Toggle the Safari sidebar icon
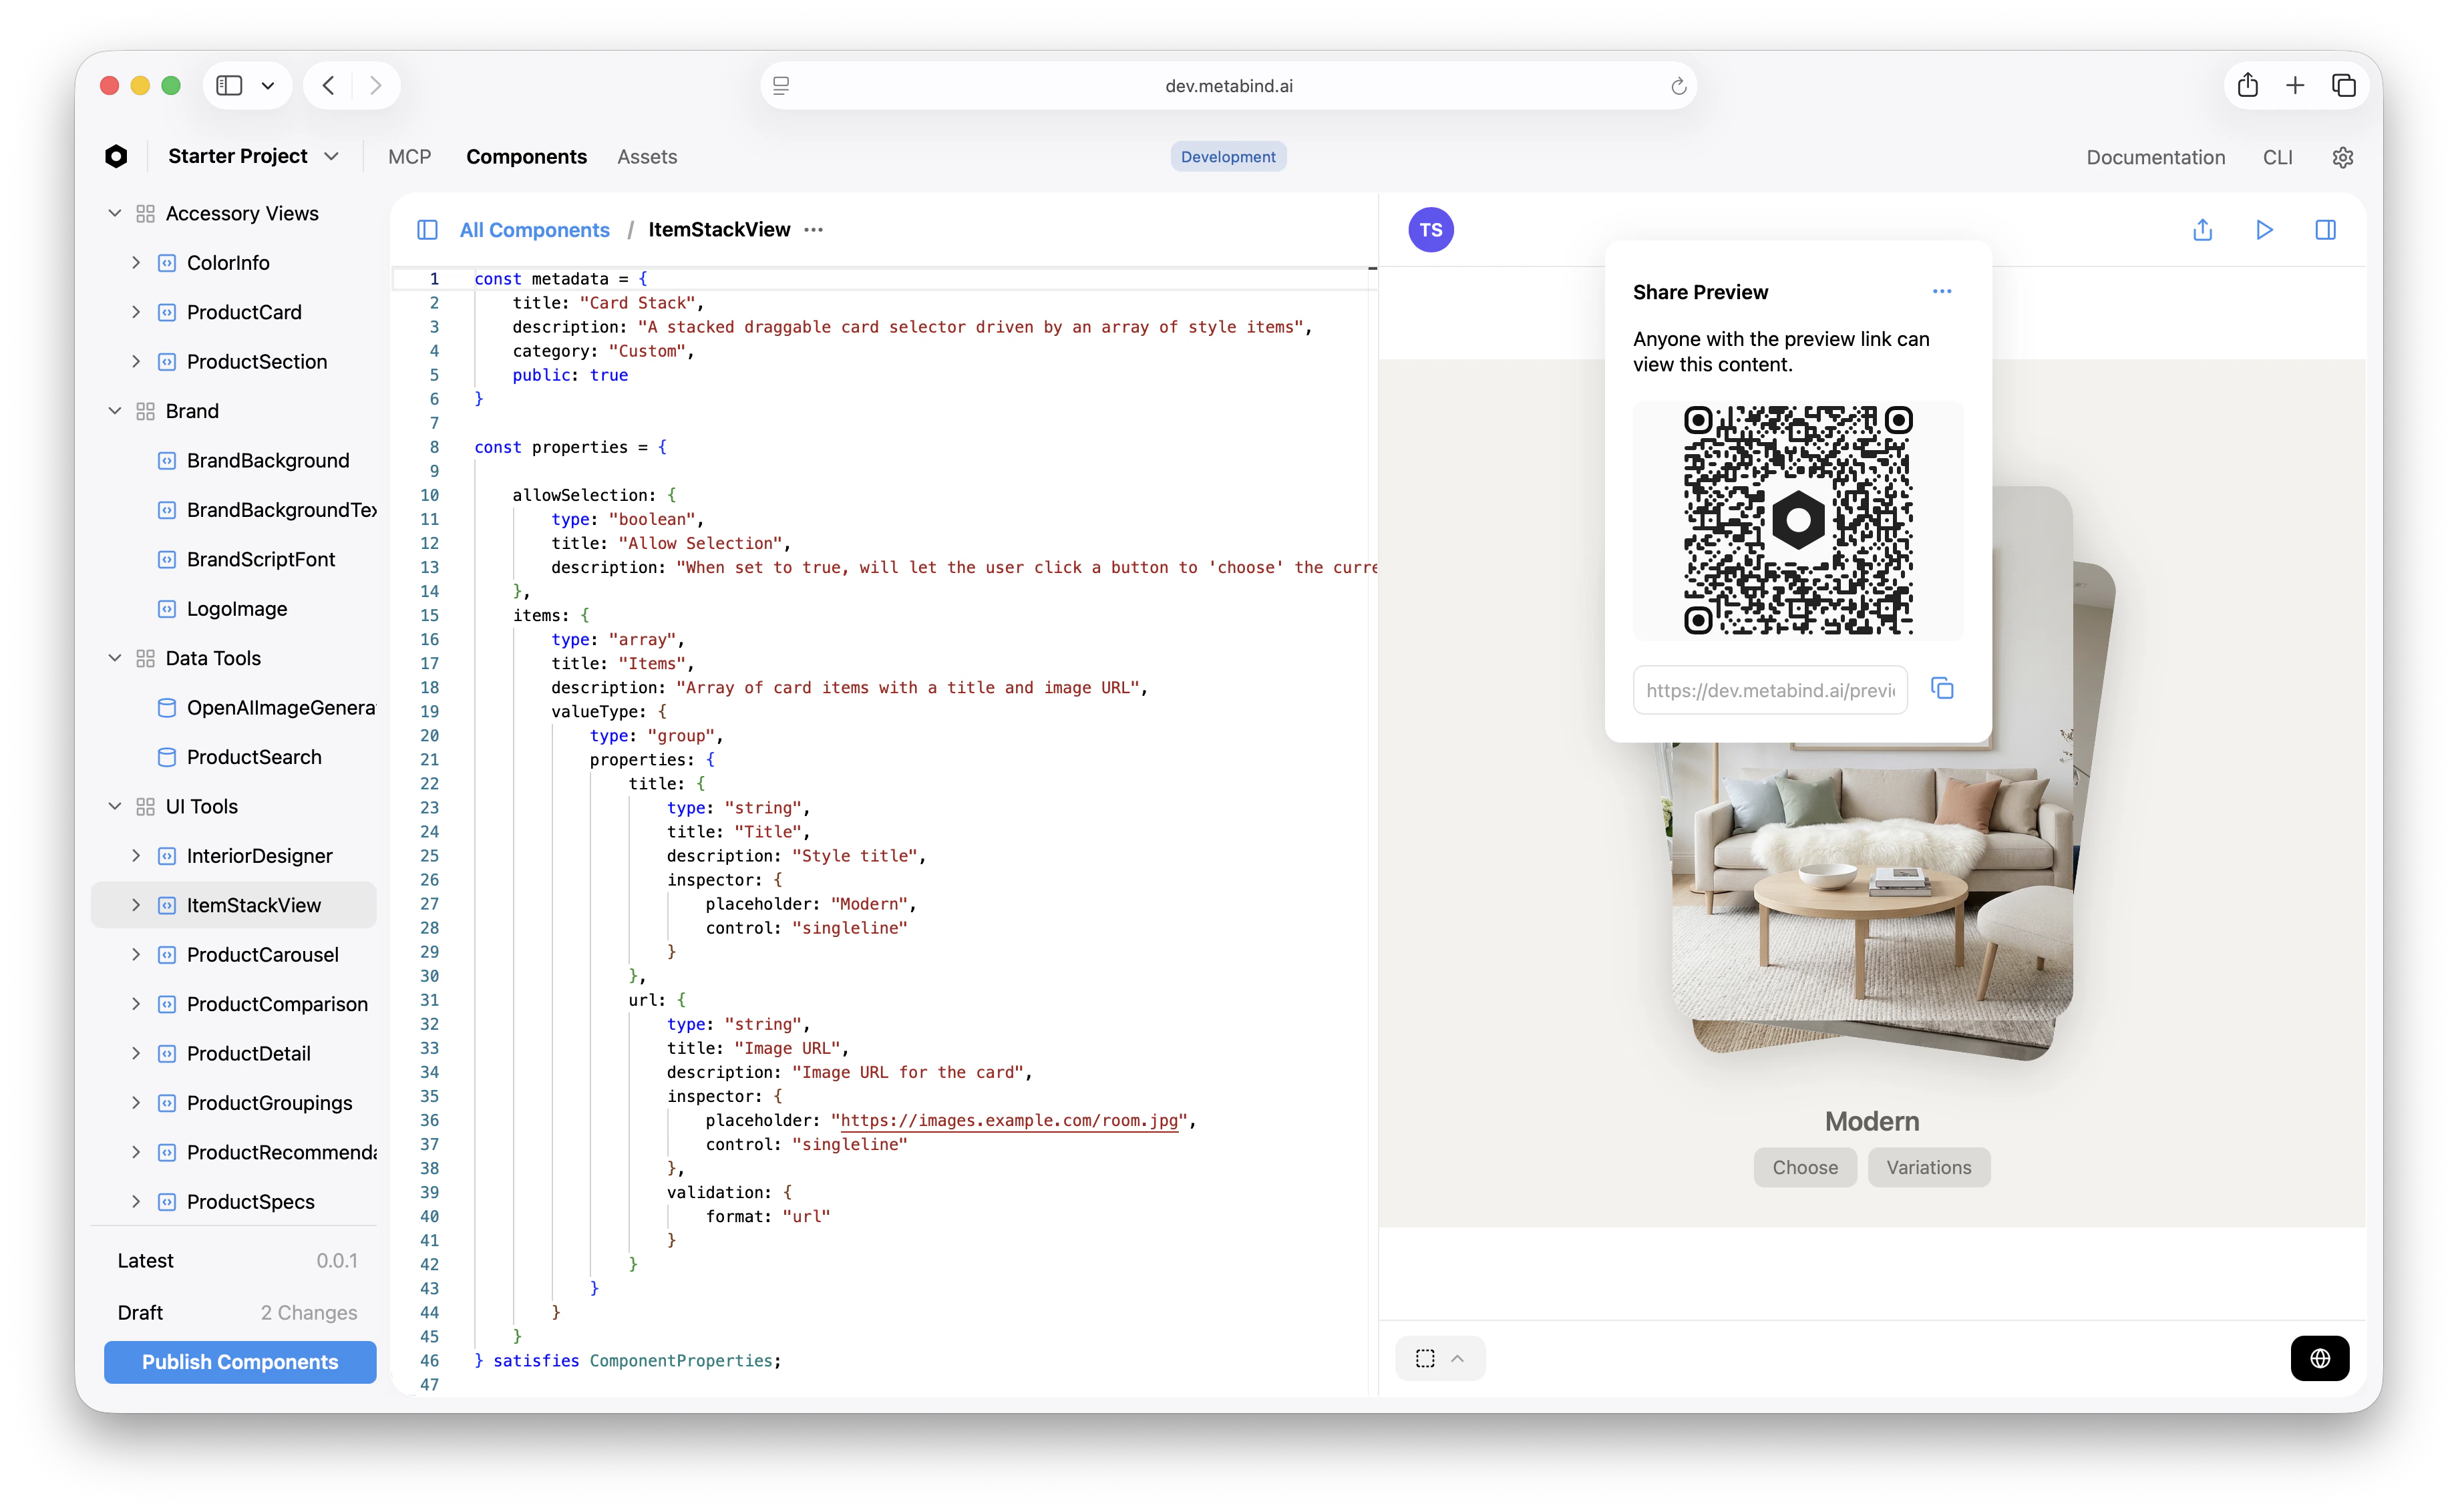This screenshot has height=1512, width=2458. pos(229,85)
